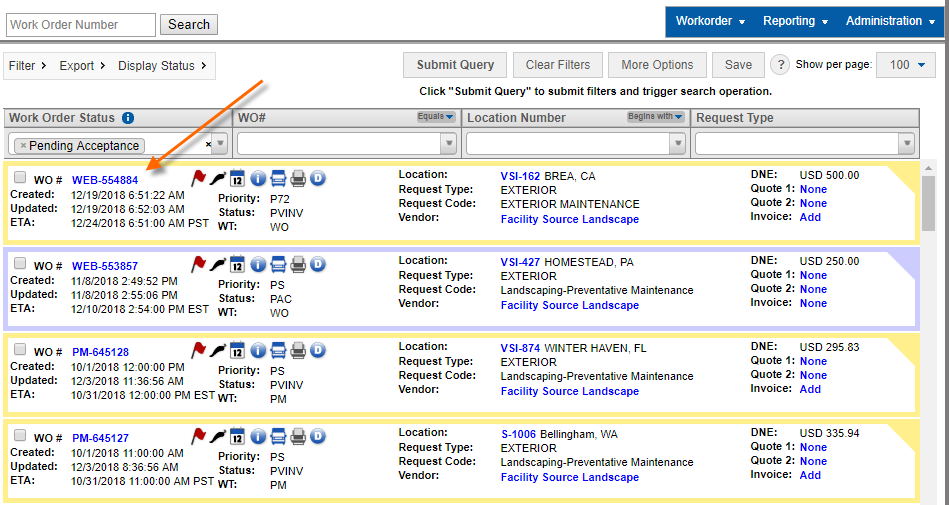Click the blue print-view icon for WEB-554884
This screenshot has height=505, width=949.
tap(278, 179)
